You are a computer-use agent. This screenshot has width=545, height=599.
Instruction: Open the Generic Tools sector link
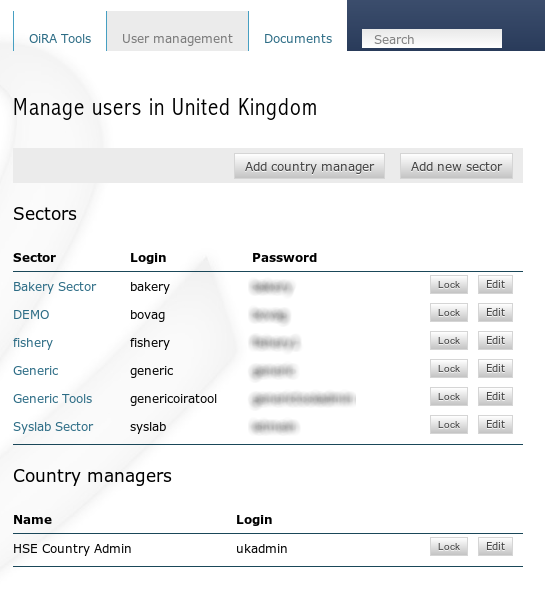click(53, 398)
